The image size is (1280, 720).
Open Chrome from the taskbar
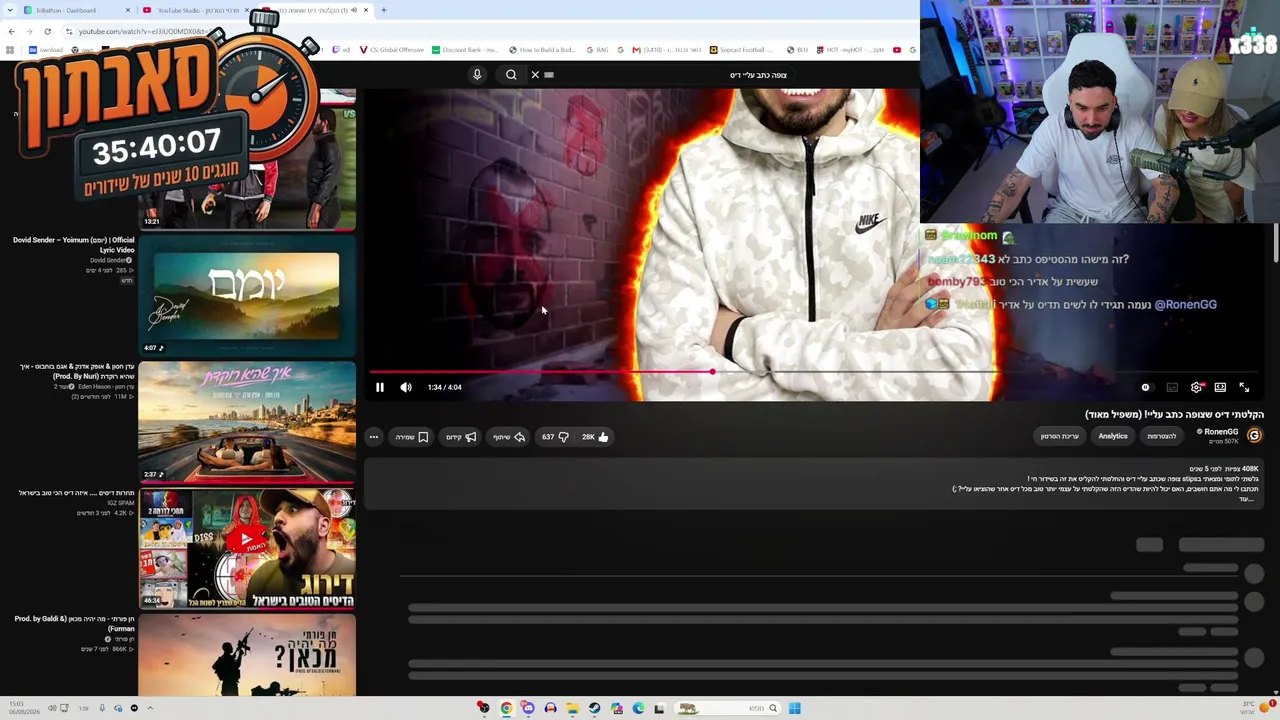(x=506, y=708)
